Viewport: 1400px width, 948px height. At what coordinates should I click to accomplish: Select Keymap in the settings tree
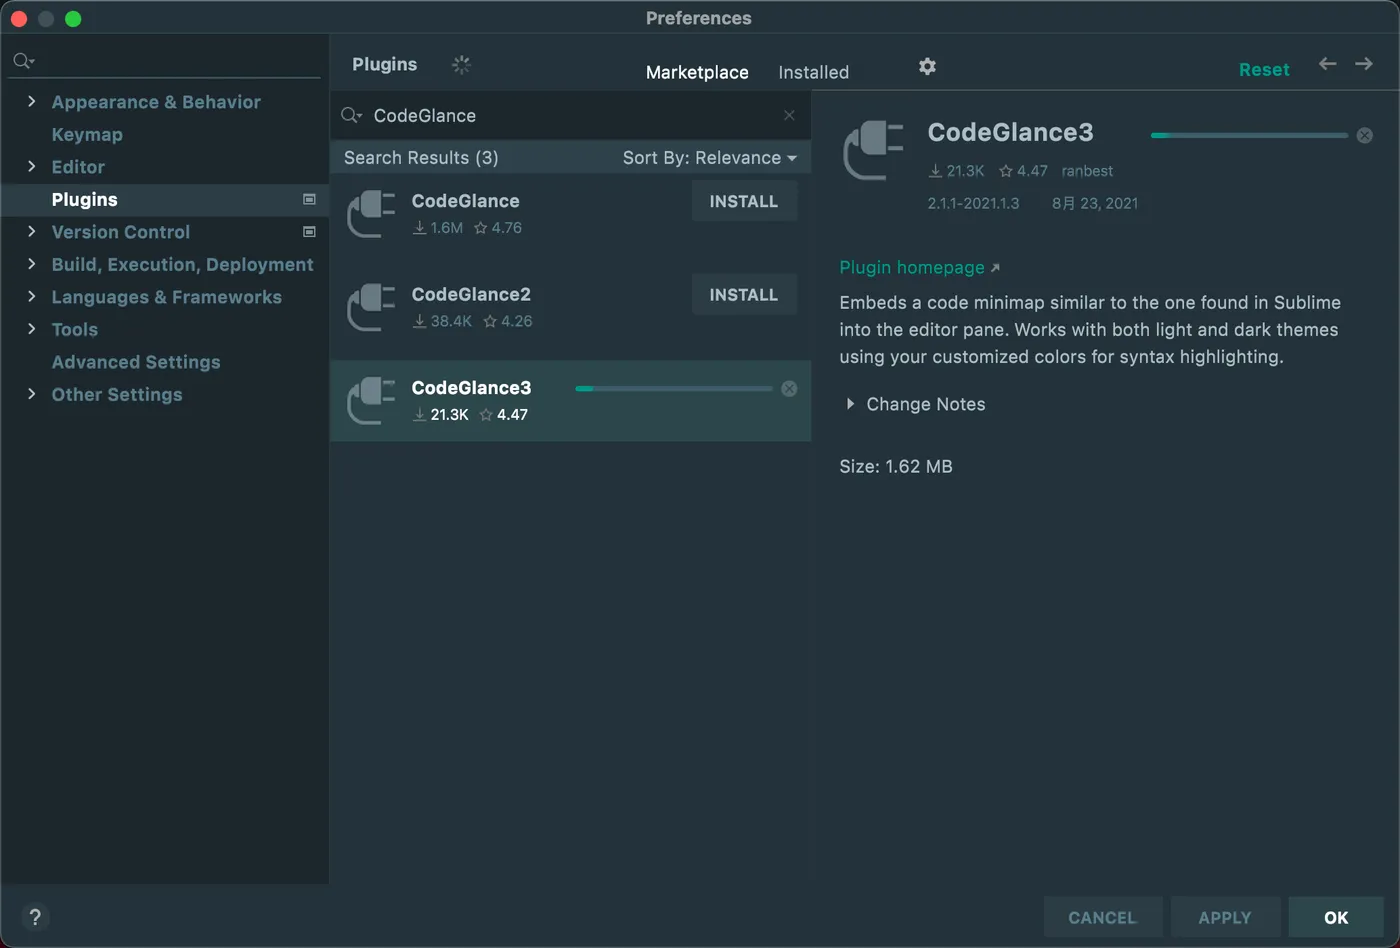point(87,134)
